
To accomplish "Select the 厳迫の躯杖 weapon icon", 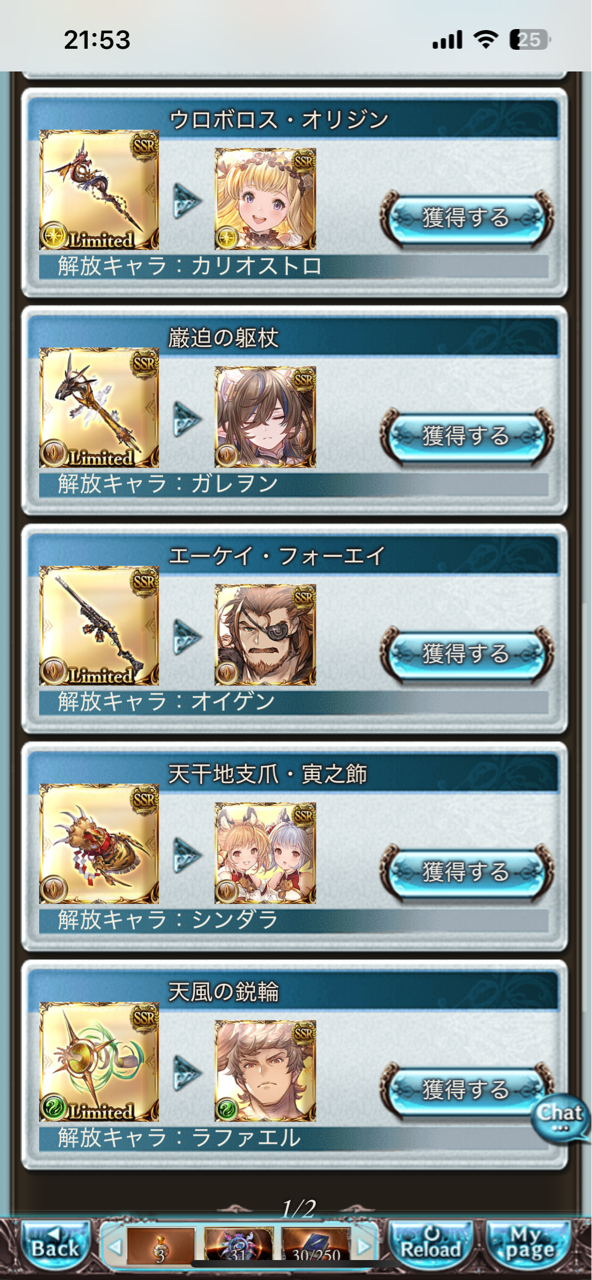I will (99, 409).
